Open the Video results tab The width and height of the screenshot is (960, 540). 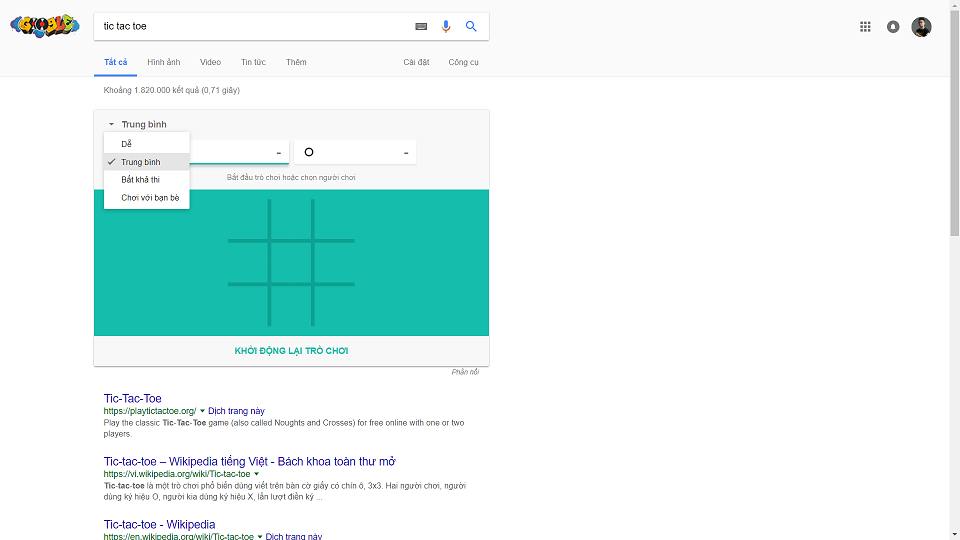[210, 62]
